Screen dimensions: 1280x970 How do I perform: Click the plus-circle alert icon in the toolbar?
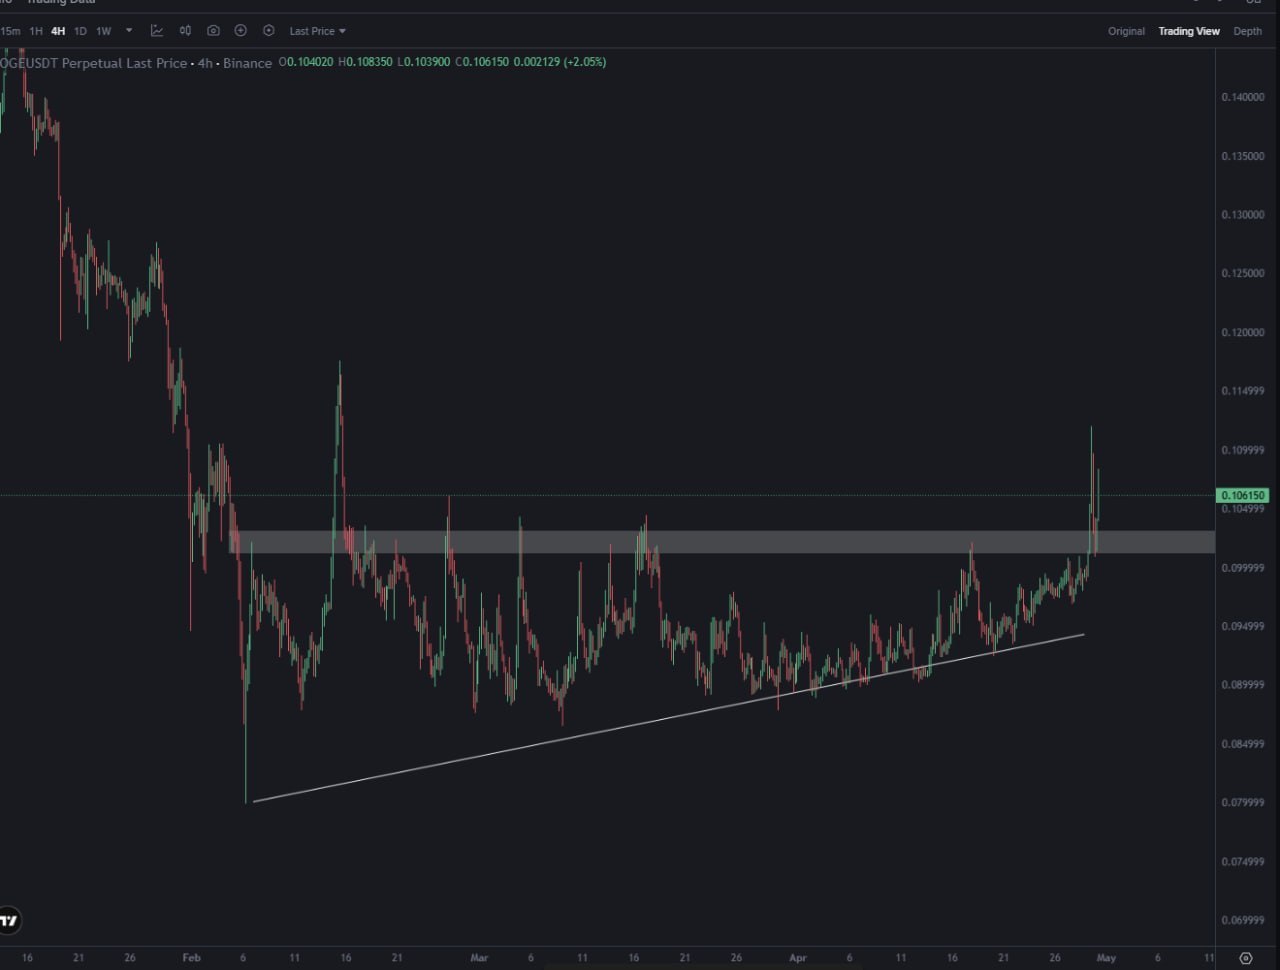(240, 31)
